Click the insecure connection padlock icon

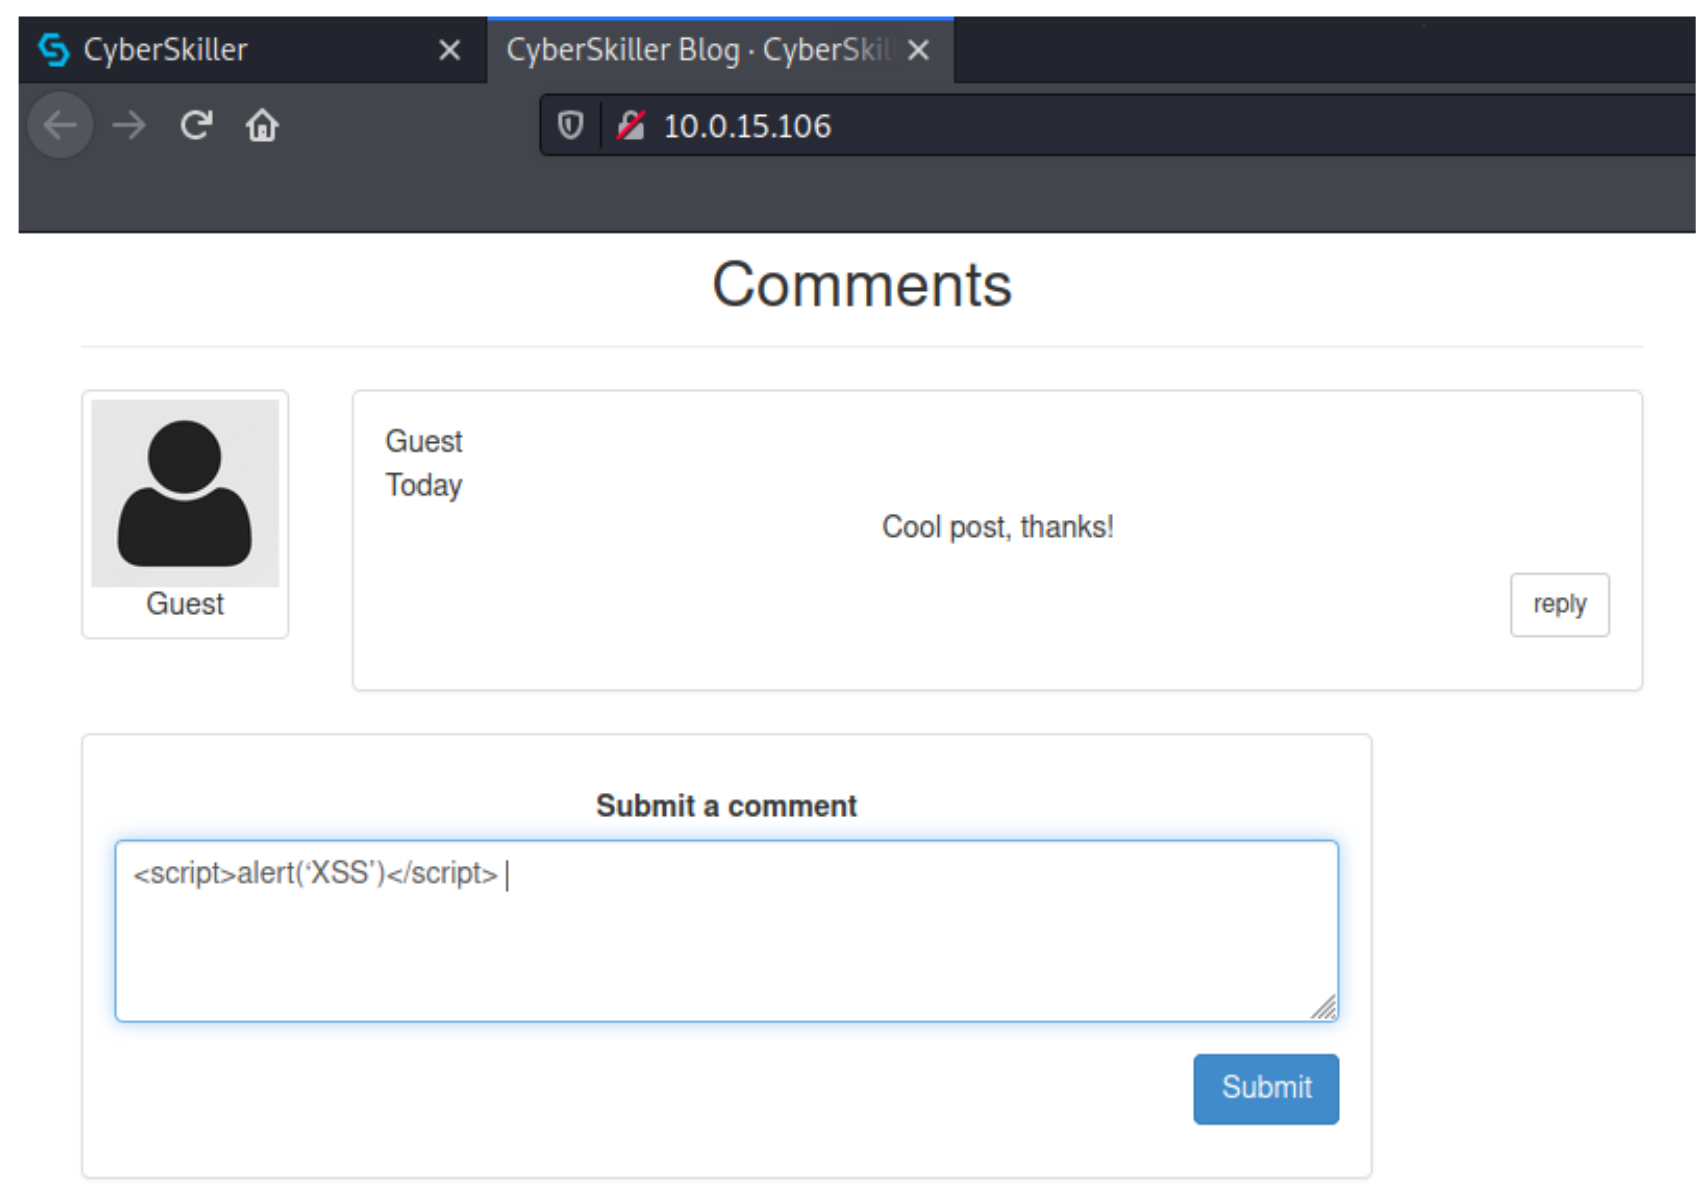click(631, 126)
